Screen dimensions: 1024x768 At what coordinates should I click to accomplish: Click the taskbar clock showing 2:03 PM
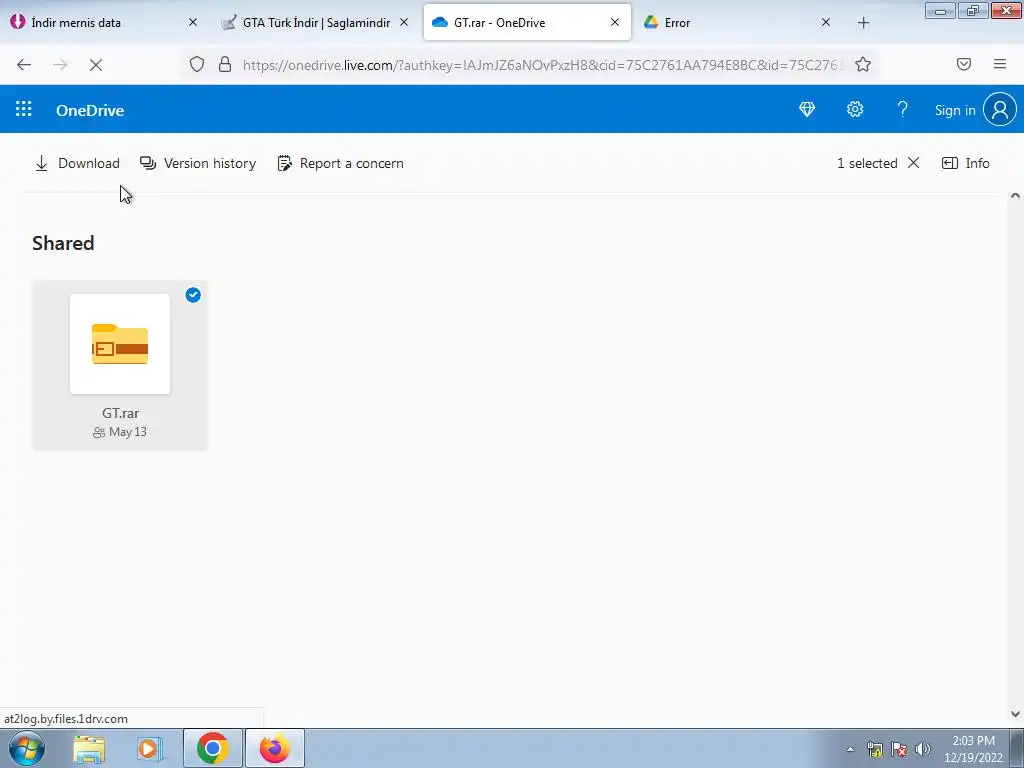pos(973,749)
